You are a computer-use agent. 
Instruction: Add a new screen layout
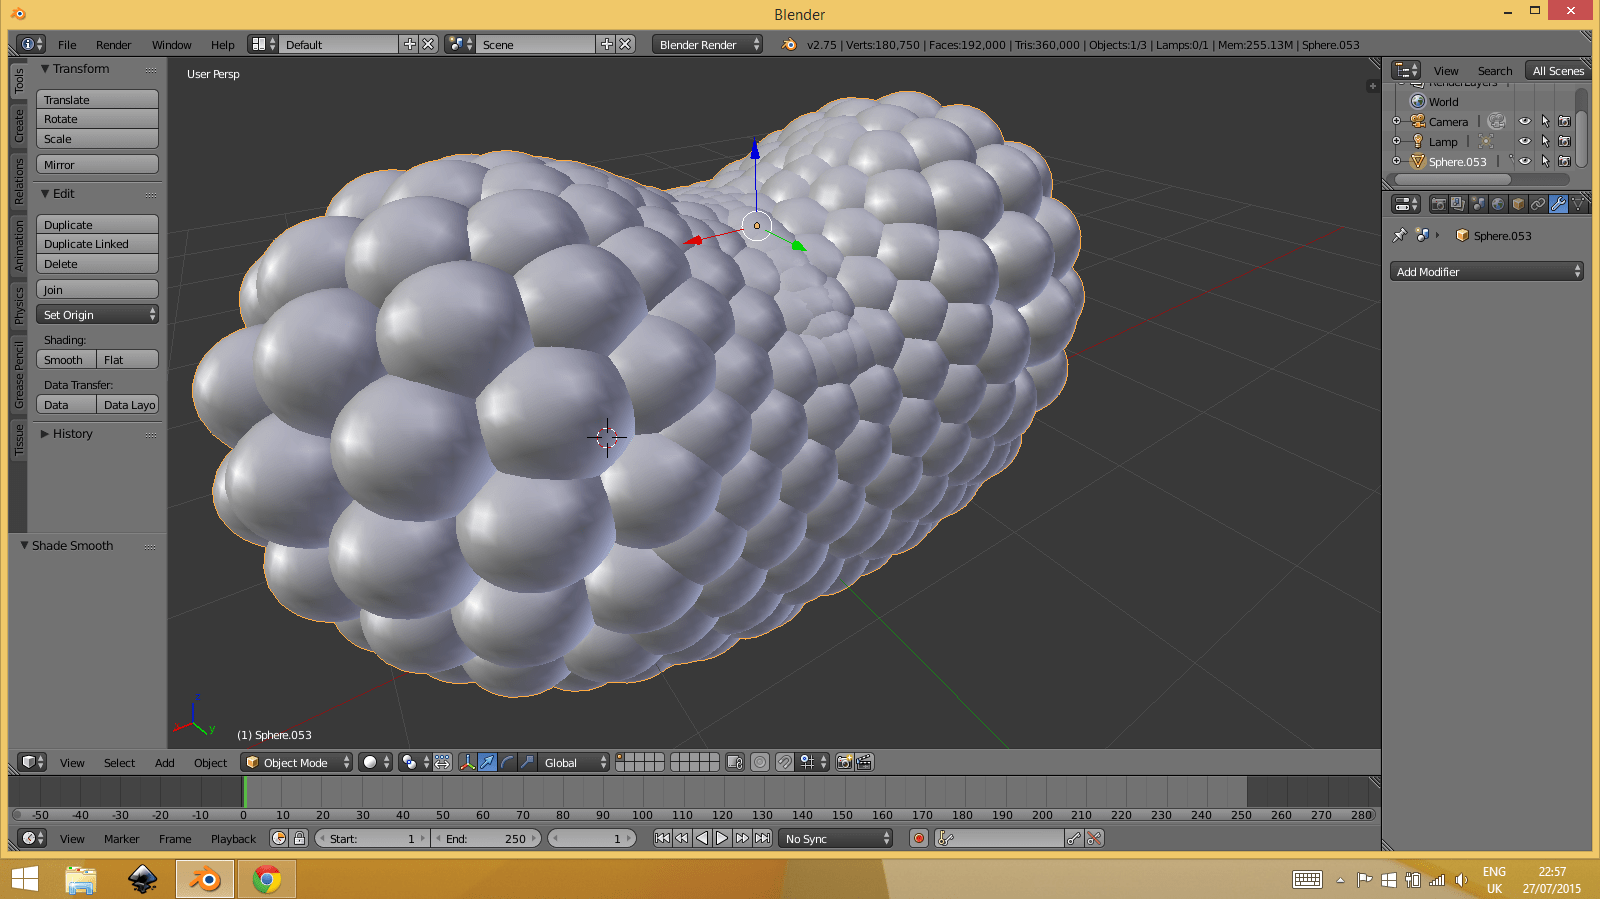409,44
